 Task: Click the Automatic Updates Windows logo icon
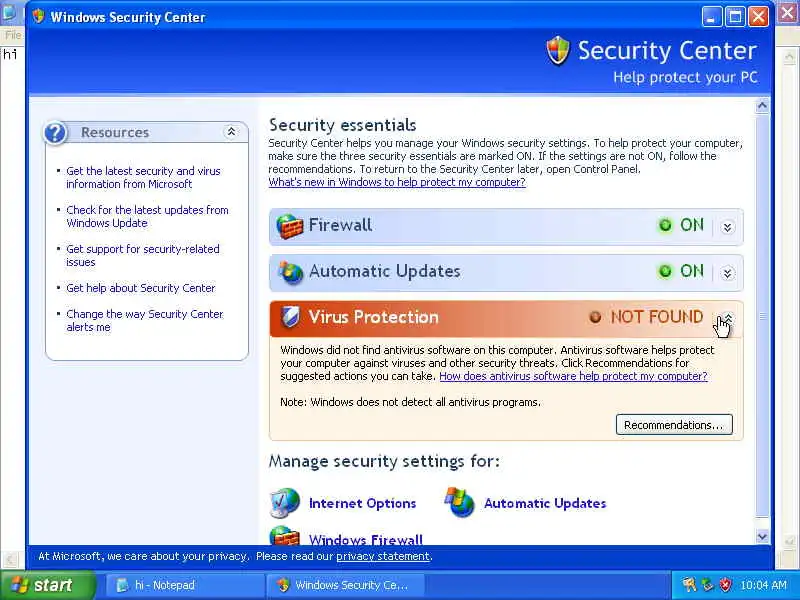click(459, 503)
